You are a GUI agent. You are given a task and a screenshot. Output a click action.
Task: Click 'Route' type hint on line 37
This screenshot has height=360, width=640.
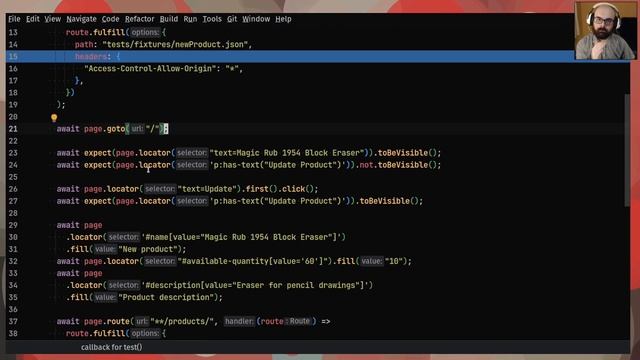coord(300,322)
